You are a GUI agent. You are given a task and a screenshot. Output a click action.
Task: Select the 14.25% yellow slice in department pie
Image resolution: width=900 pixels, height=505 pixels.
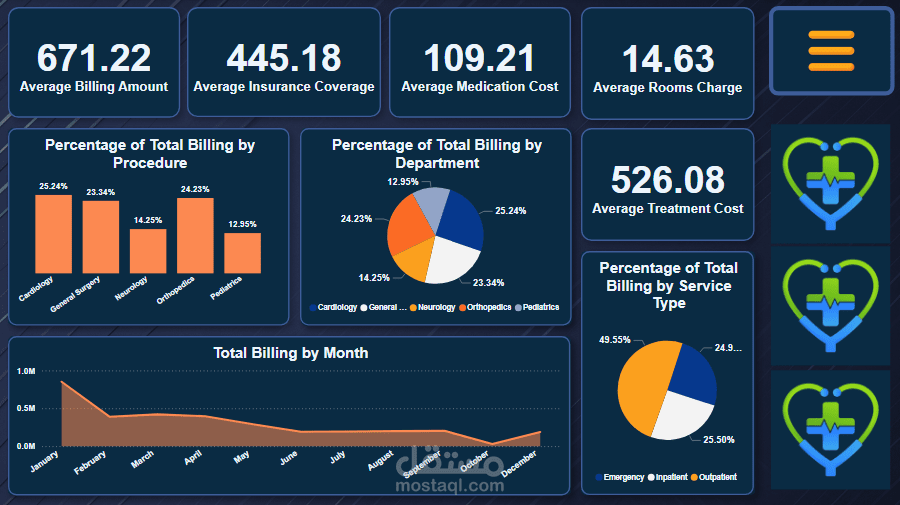tap(414, 261)
